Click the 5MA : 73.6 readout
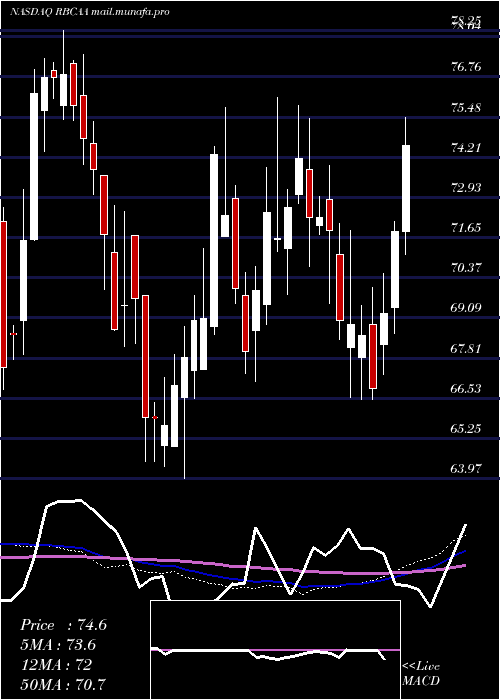 coord(58,645)
